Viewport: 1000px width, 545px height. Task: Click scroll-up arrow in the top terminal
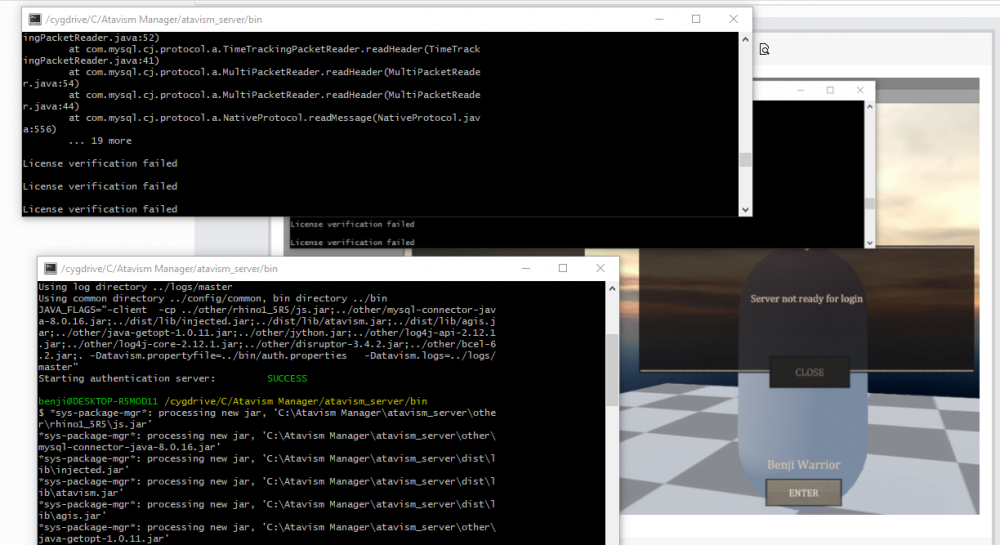point(744,39)
